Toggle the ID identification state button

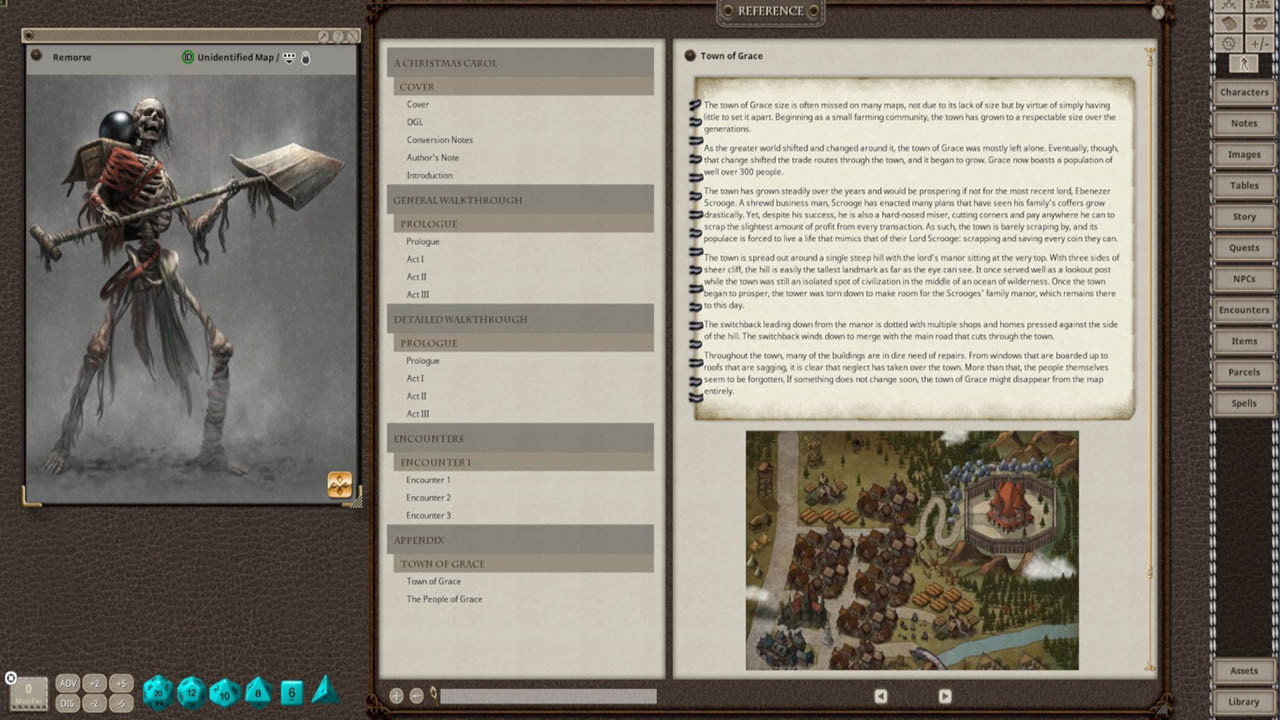(x=188, y=57)
